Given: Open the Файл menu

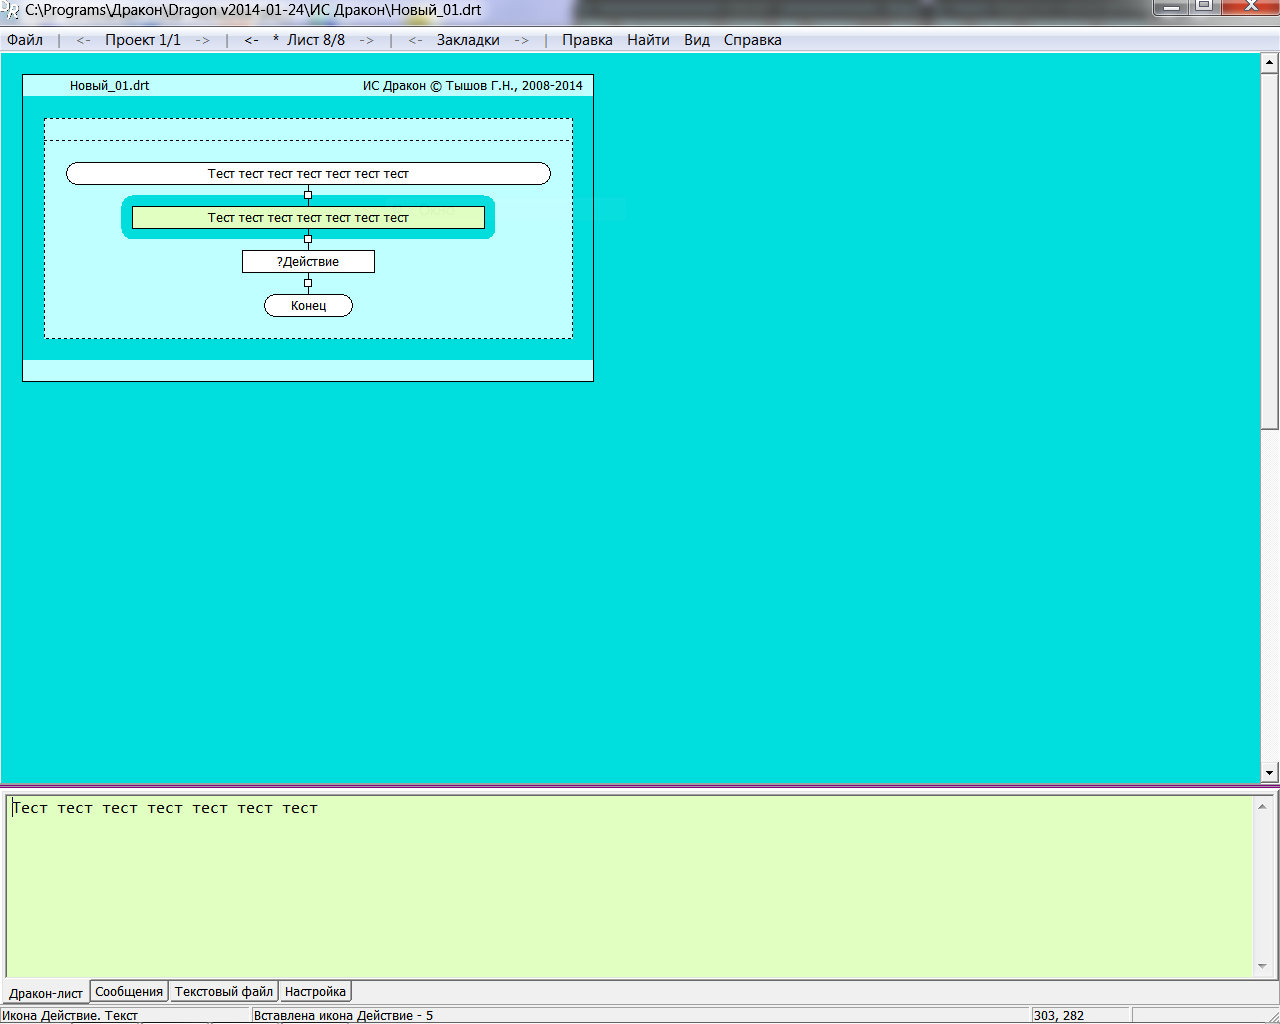Looking at the screenshot, I should [25, 40].
